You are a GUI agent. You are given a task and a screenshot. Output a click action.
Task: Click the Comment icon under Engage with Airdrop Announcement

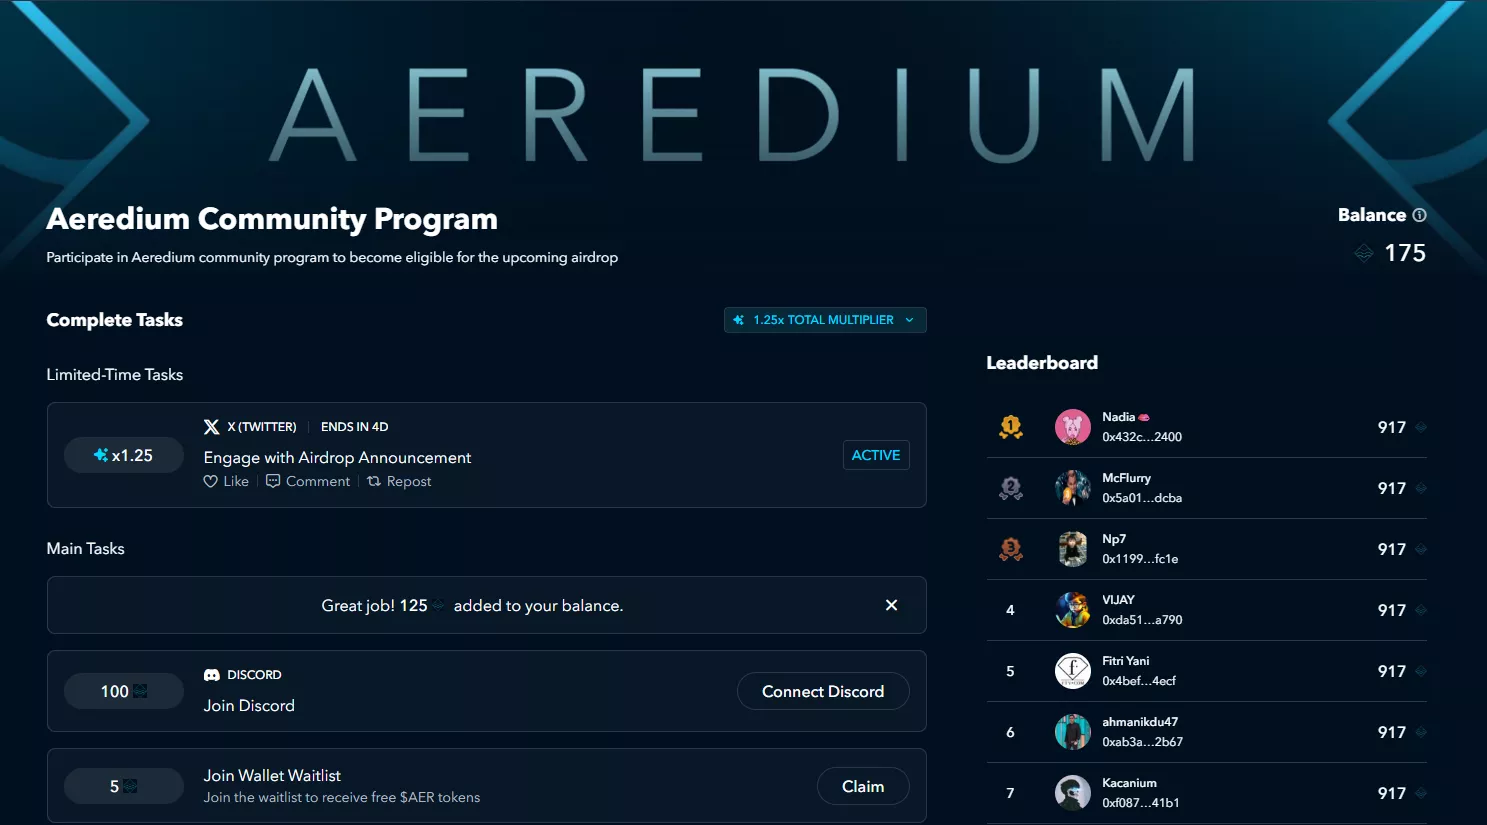(272, 481)
